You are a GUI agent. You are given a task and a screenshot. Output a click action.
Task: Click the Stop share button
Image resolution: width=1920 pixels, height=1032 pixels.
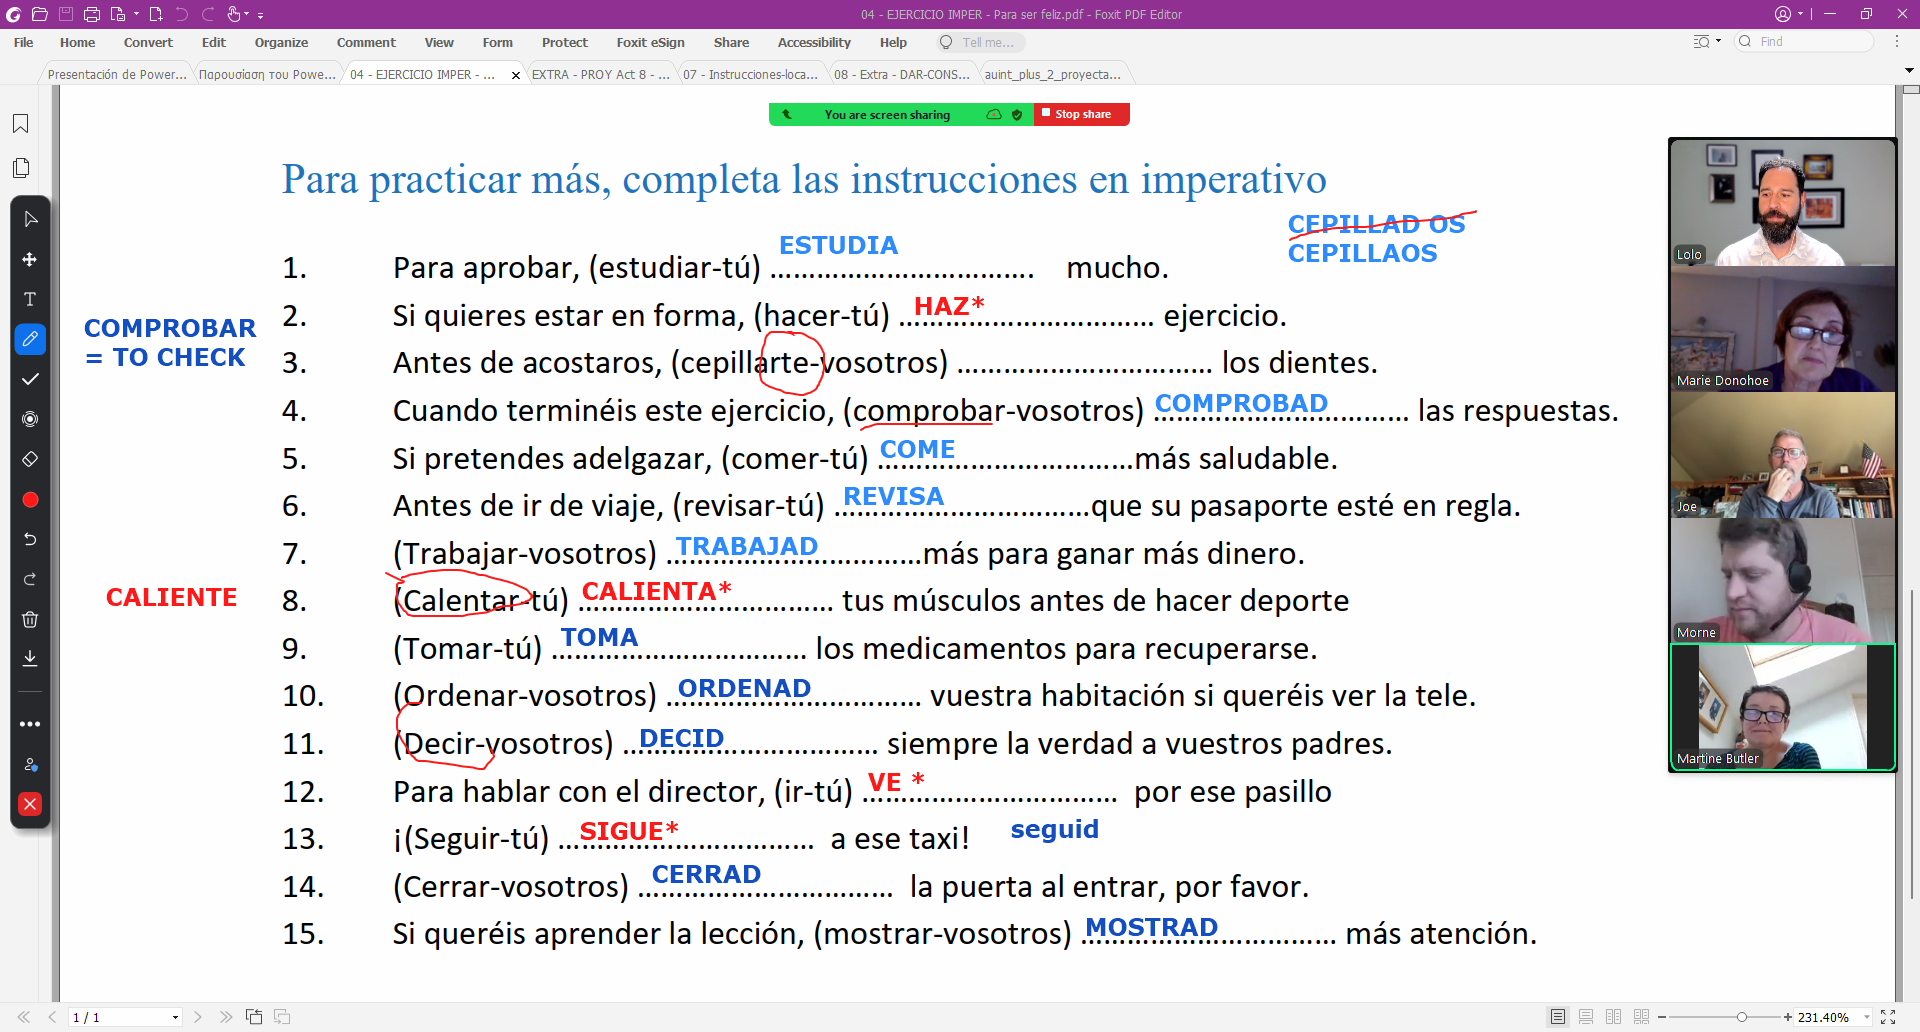tap(1082, 114)
